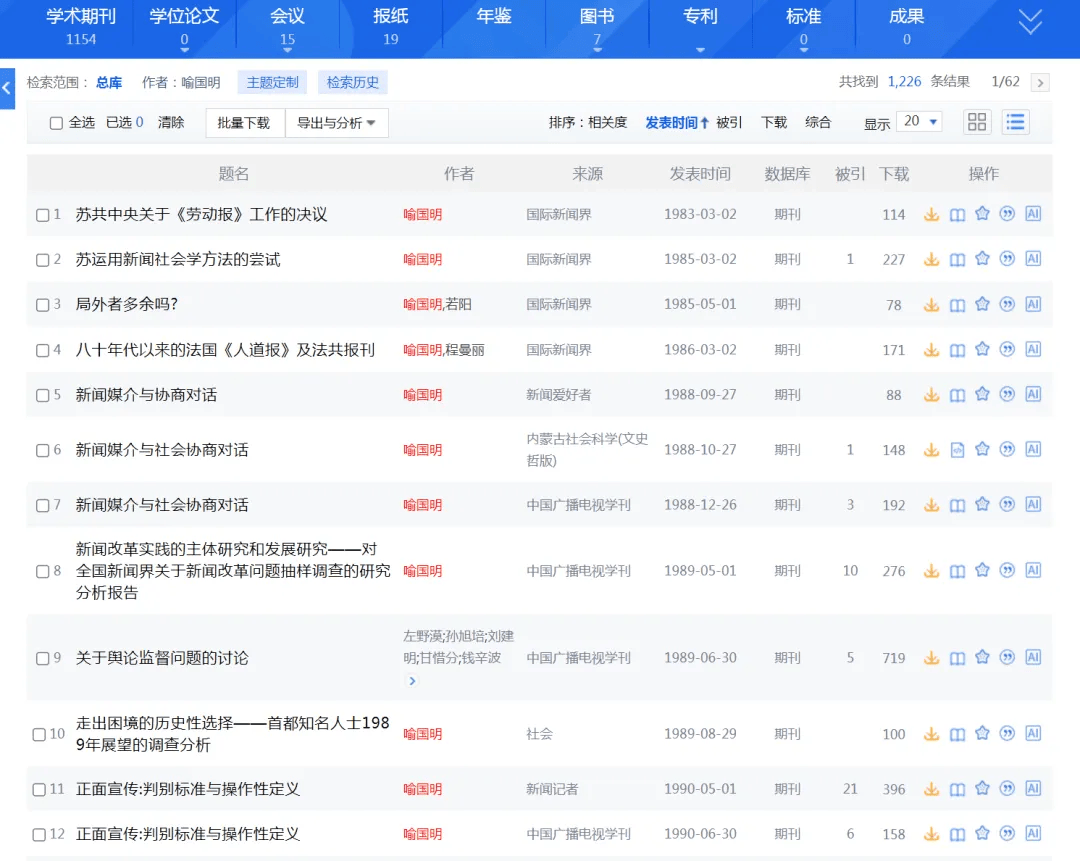
Task: Click co-author 程曼丽 in result 4
Action: 465,350
